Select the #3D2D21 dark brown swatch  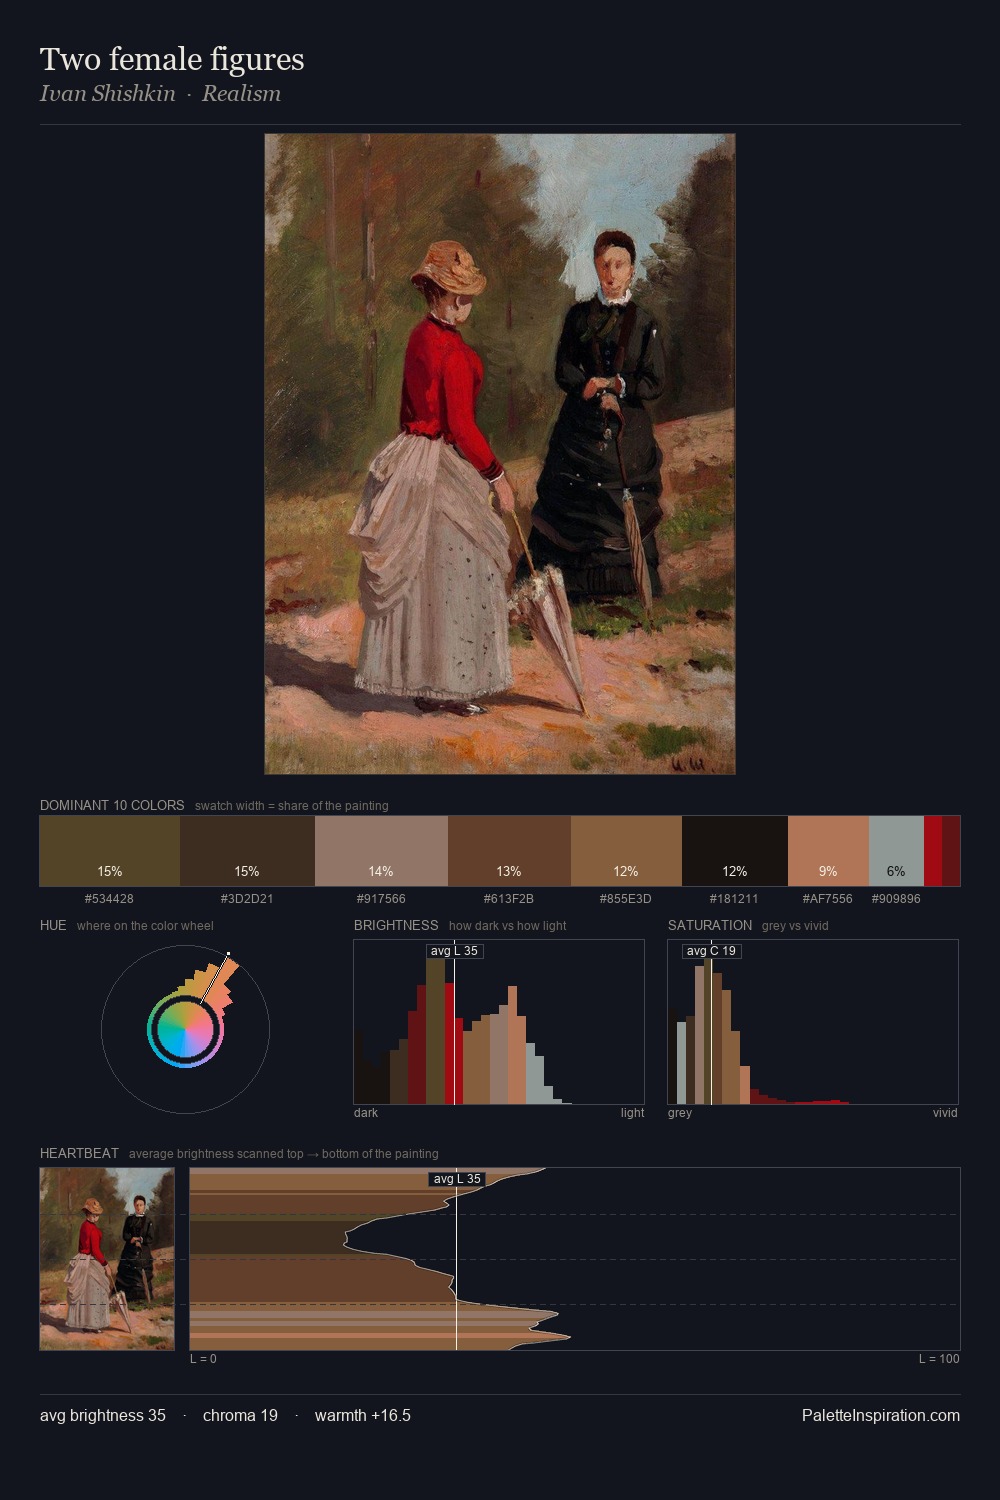click(x=247, y=851)
